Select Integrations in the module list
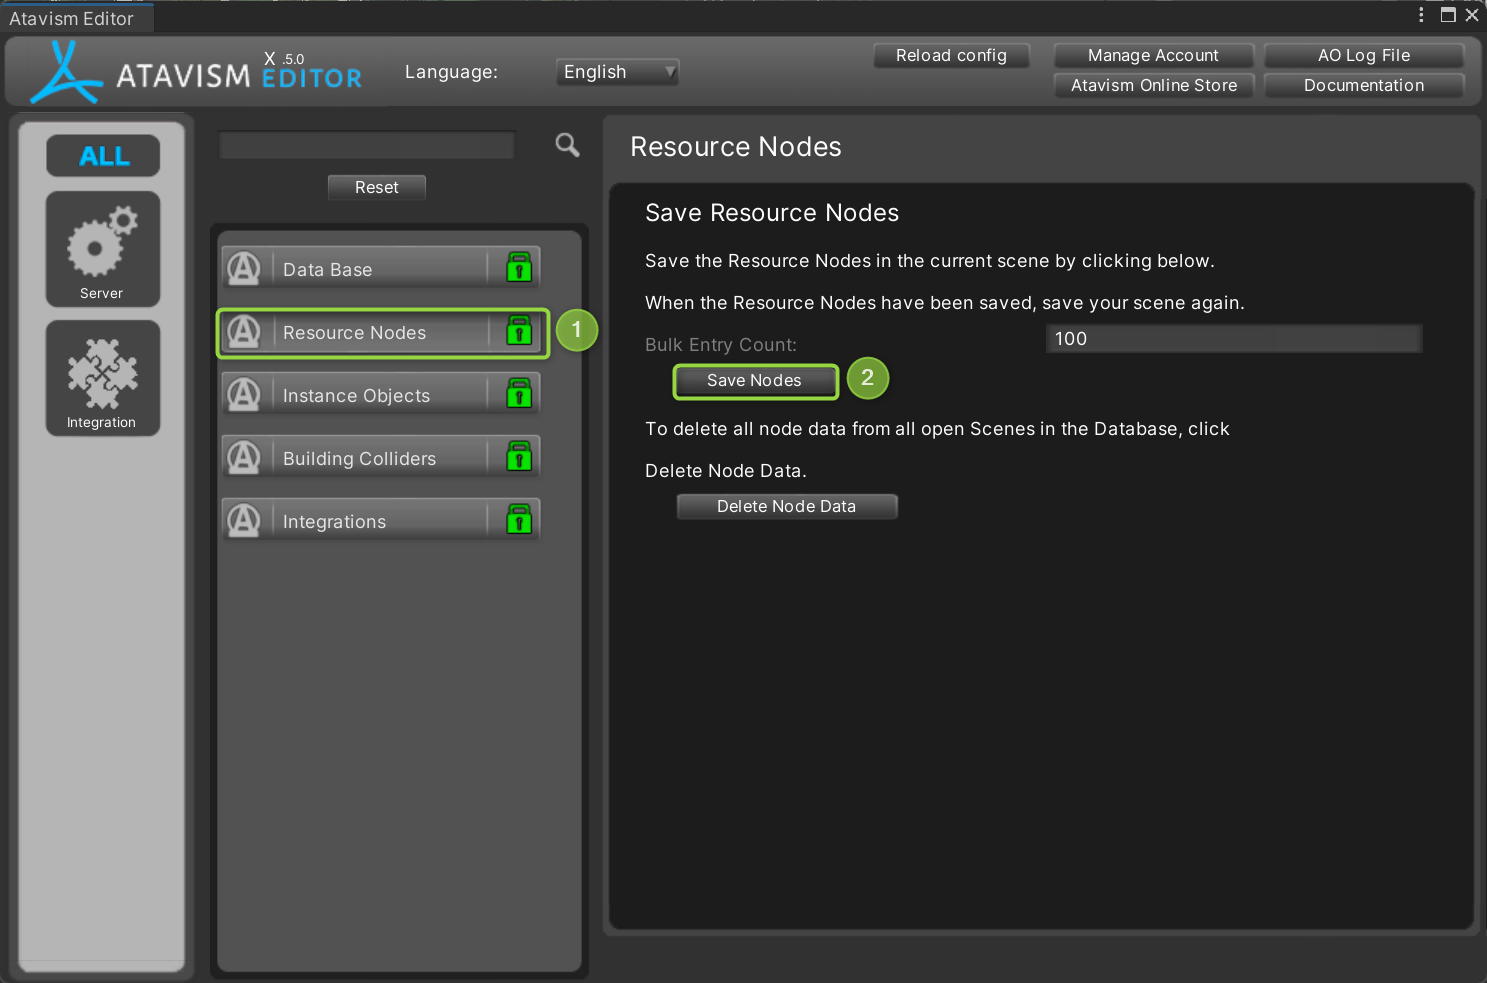1487x983 pixels. click(x=335, y=521)
